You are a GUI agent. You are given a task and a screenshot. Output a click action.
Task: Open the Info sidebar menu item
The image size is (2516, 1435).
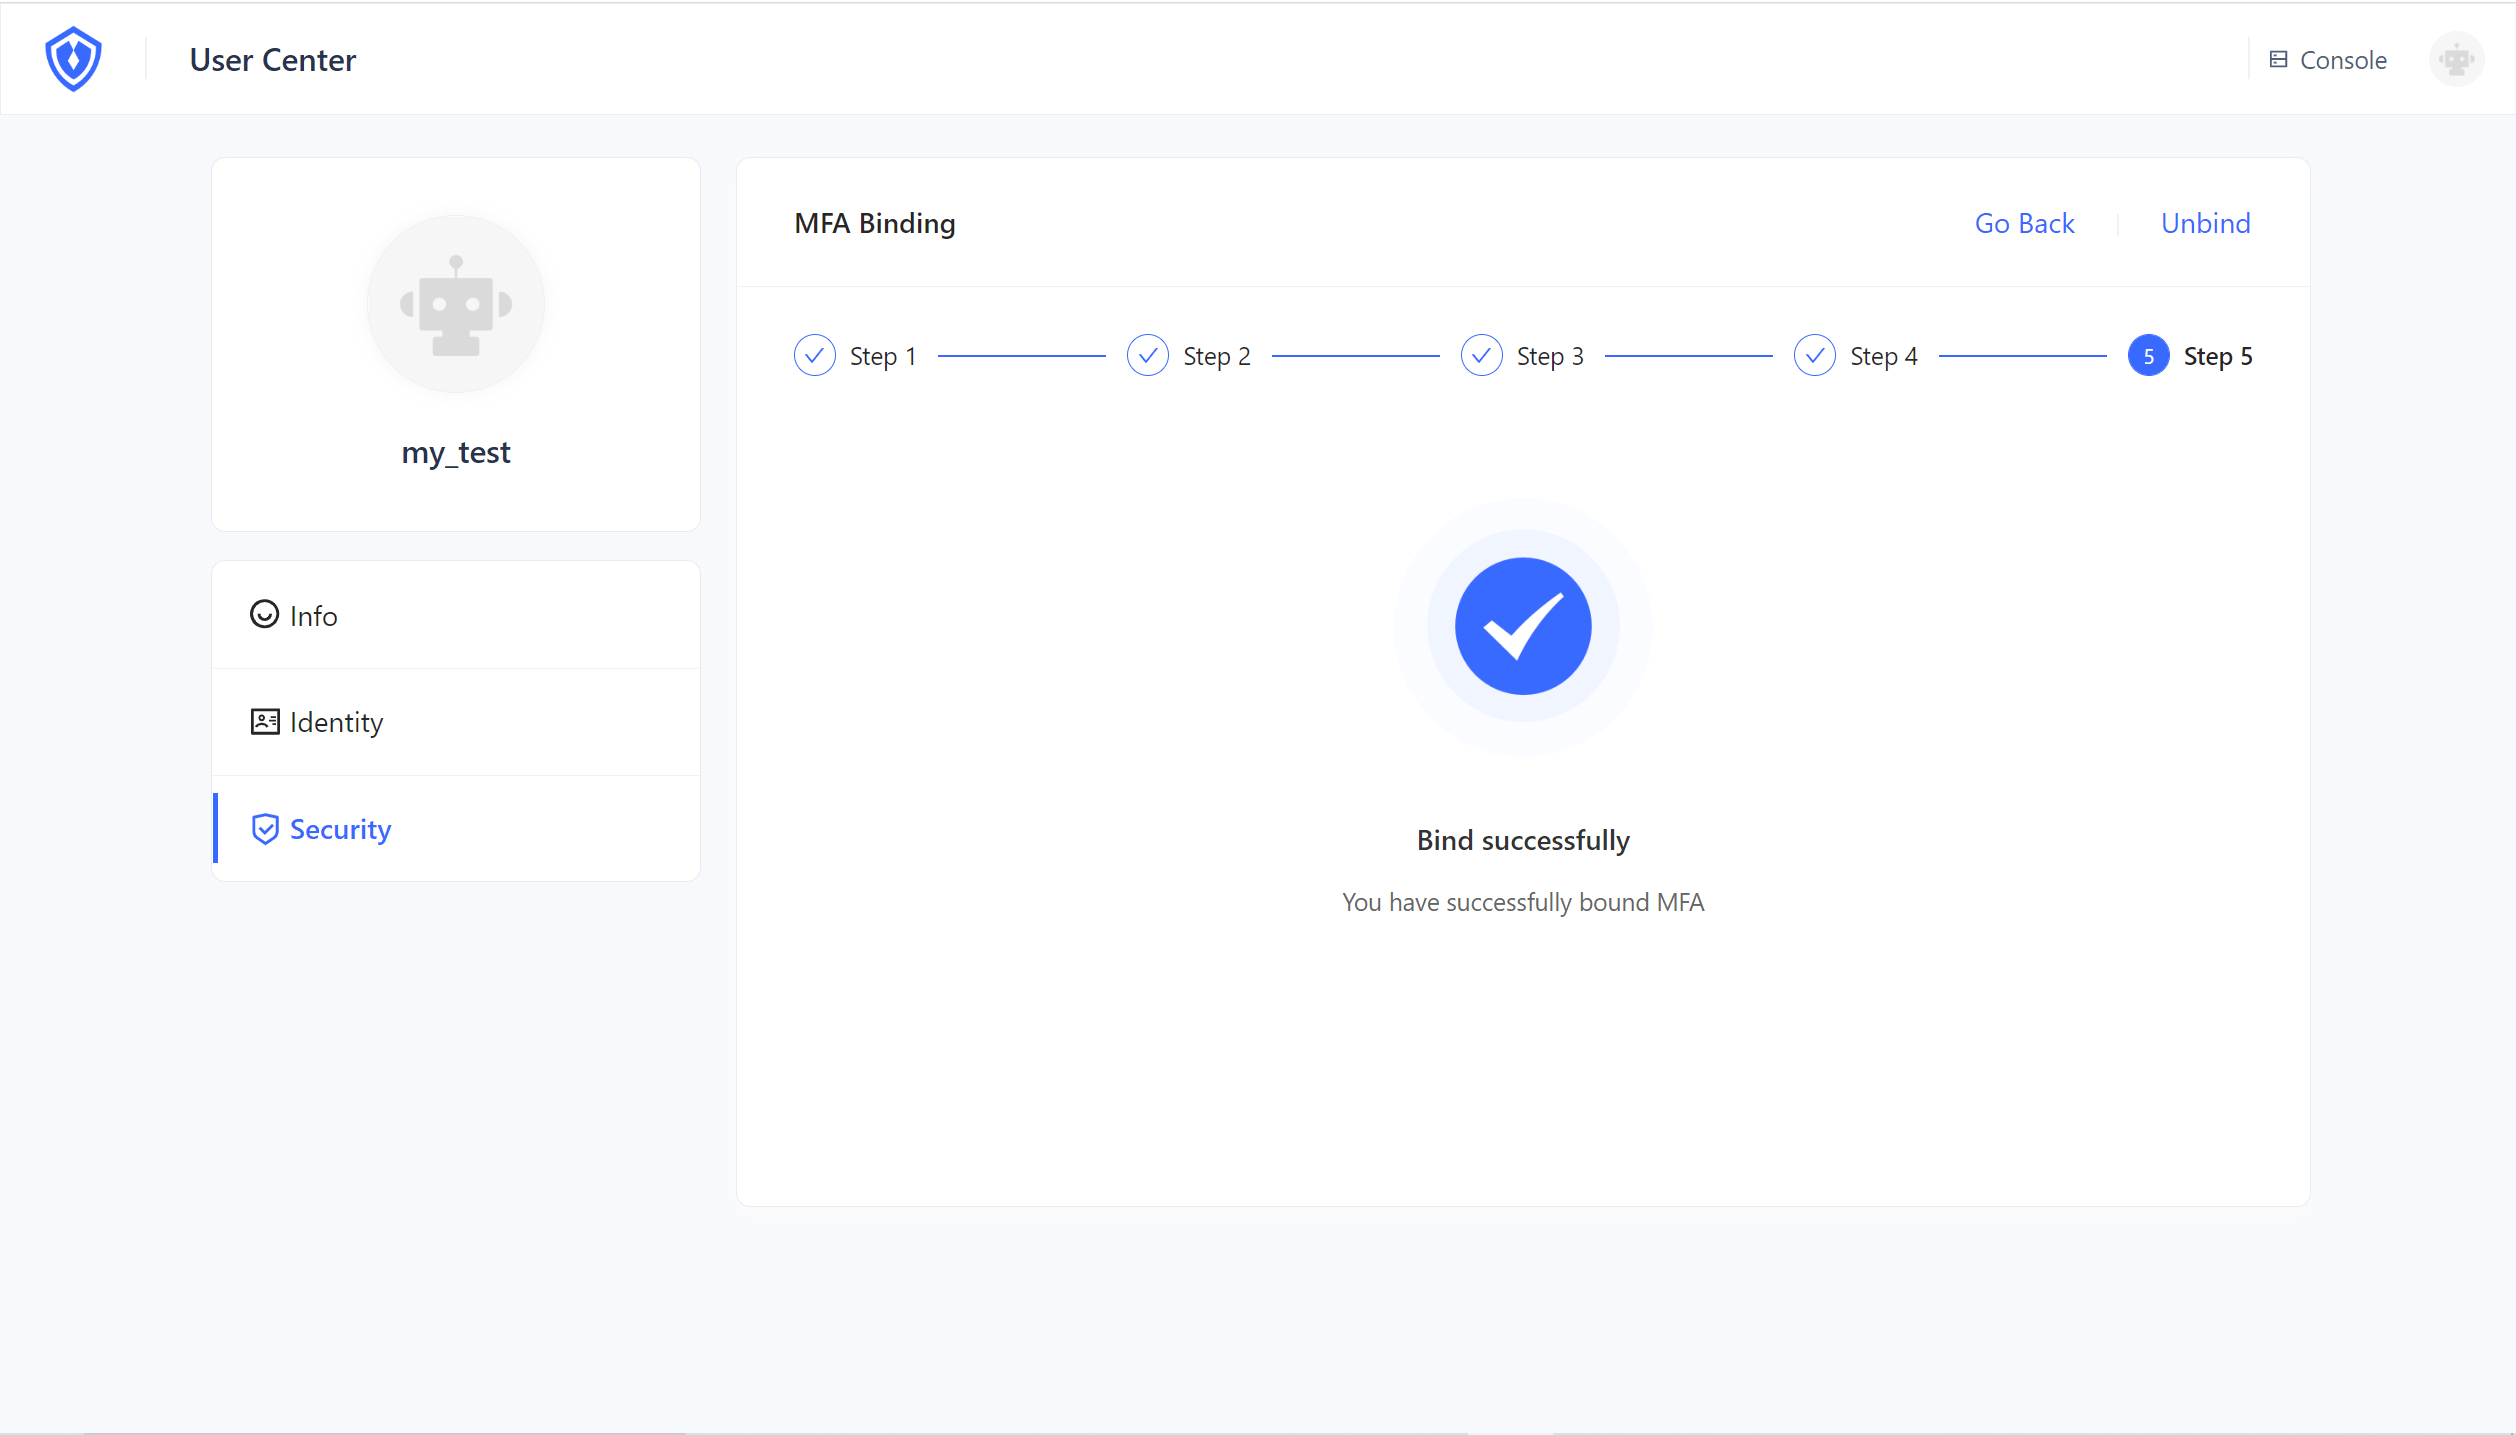(314, 616)
